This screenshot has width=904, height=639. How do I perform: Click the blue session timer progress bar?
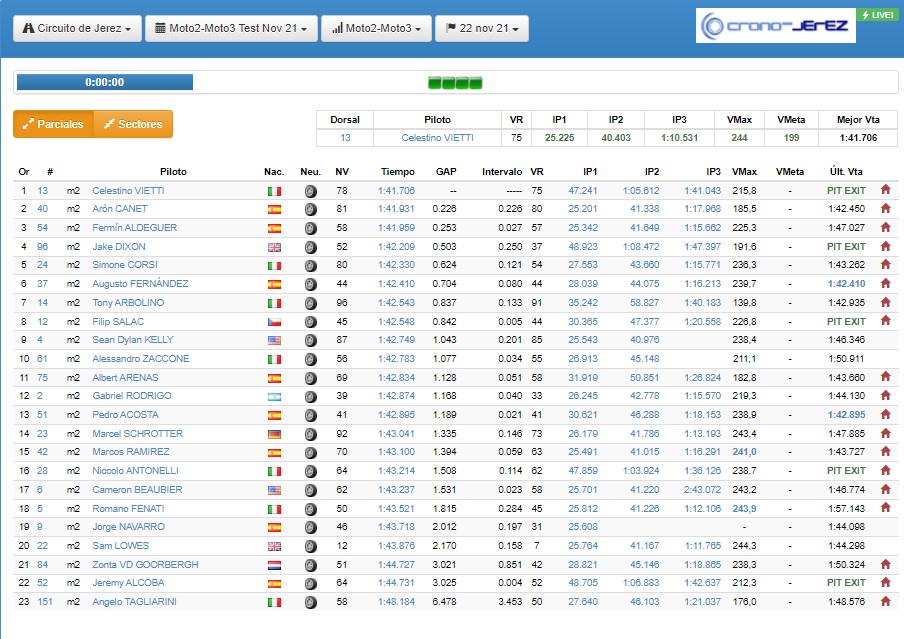(x=105, y=82)
